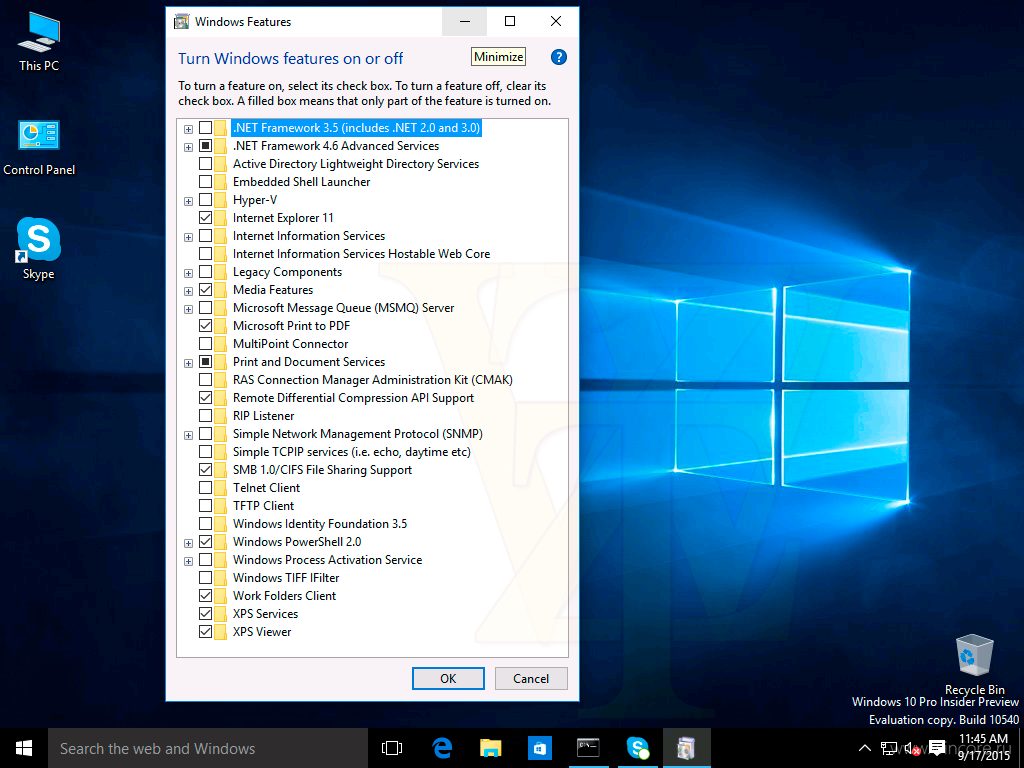
Task: Select Windows Identity Foundation 3.5 text
Action: click(320, 524)
